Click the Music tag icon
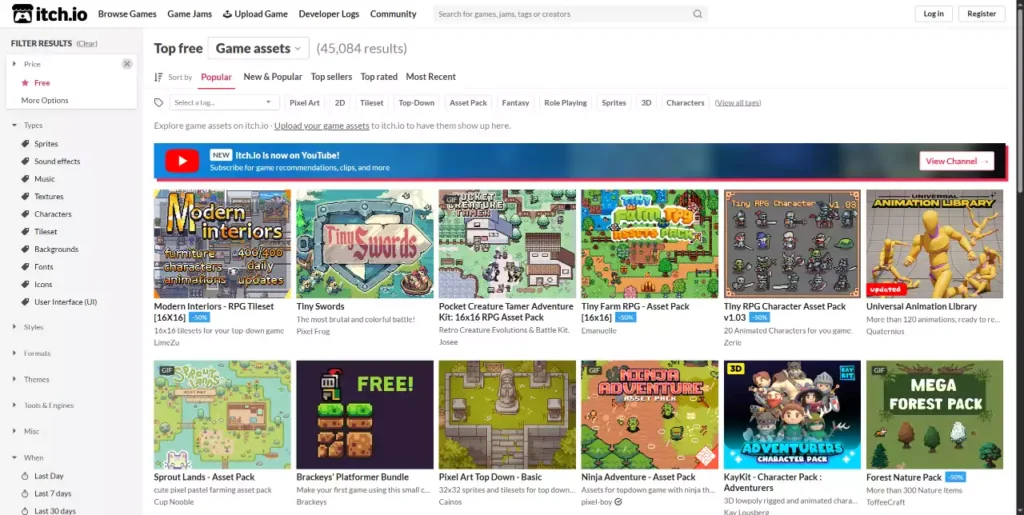1024x515 pixels. (25, 179)
